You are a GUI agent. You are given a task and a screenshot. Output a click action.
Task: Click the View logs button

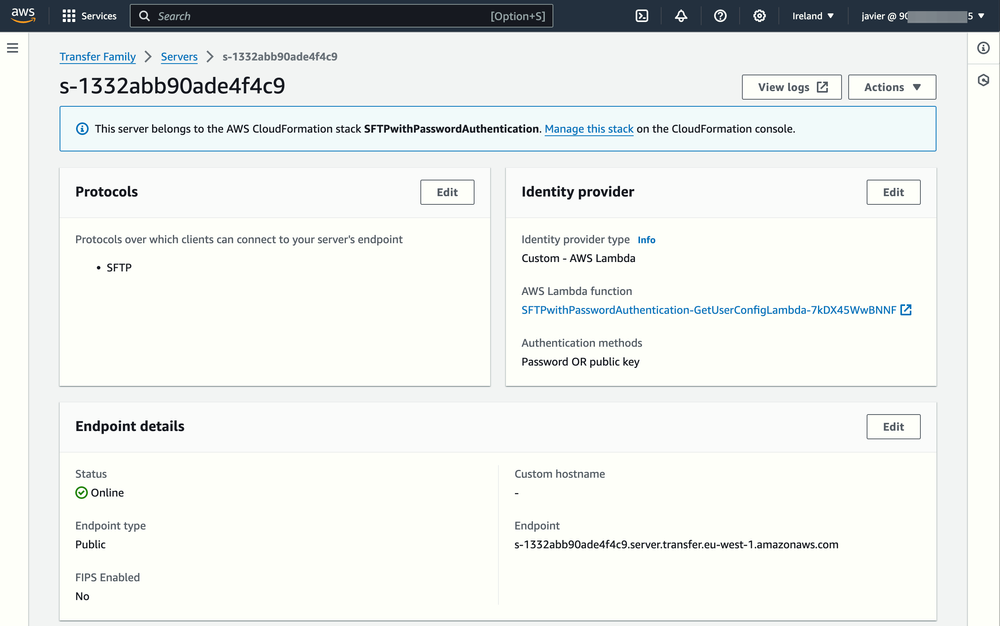click(x=791, y=87)
